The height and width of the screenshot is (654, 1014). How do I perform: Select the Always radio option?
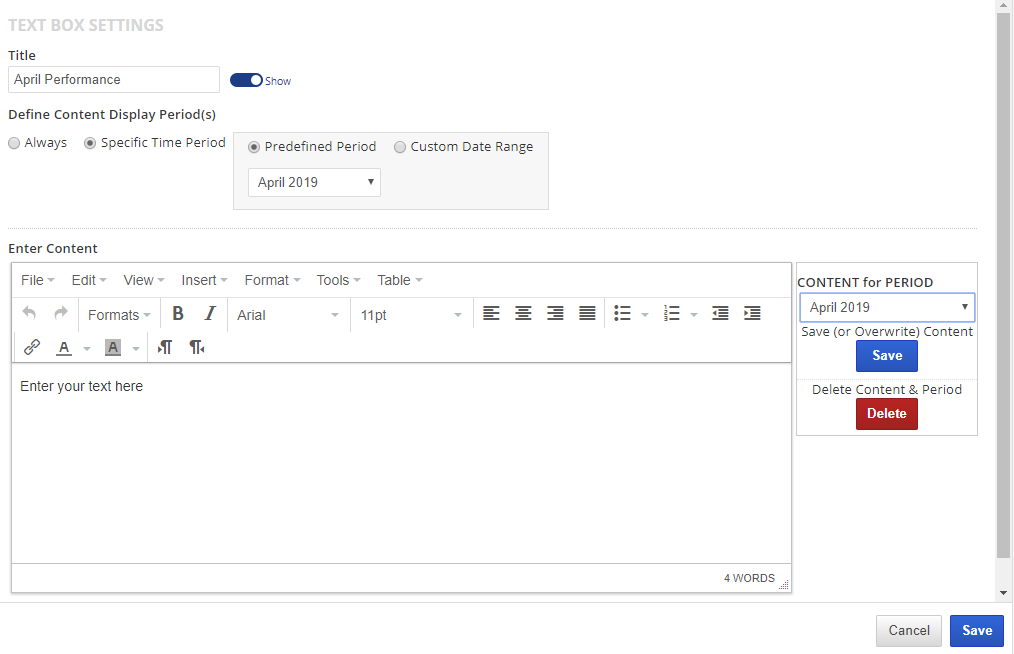tap(14, 143)
